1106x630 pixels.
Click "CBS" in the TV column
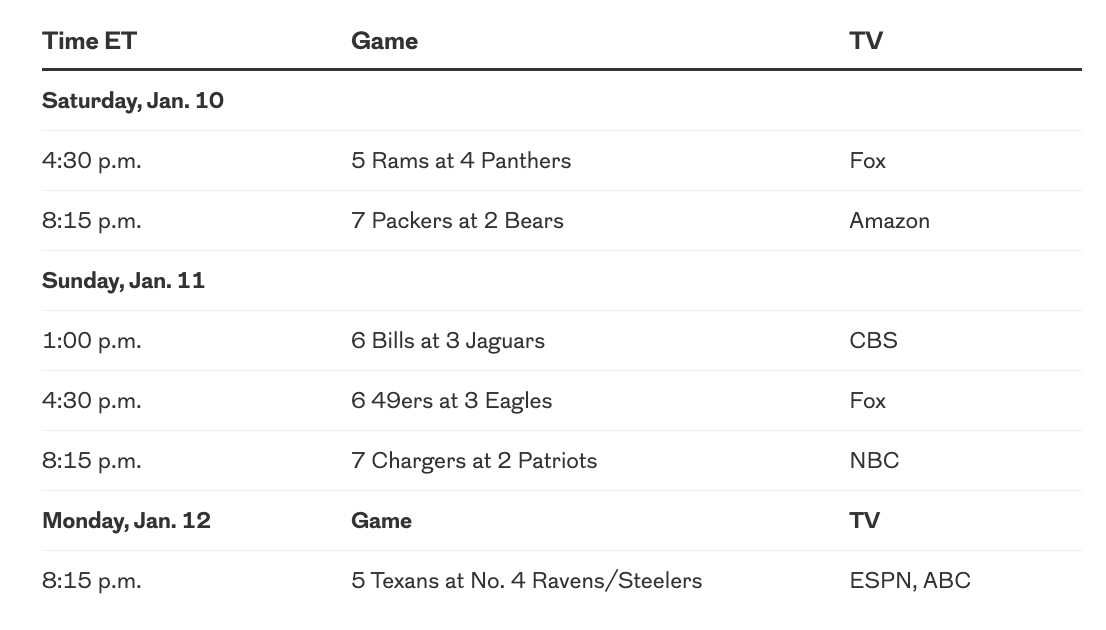(873, 341)
